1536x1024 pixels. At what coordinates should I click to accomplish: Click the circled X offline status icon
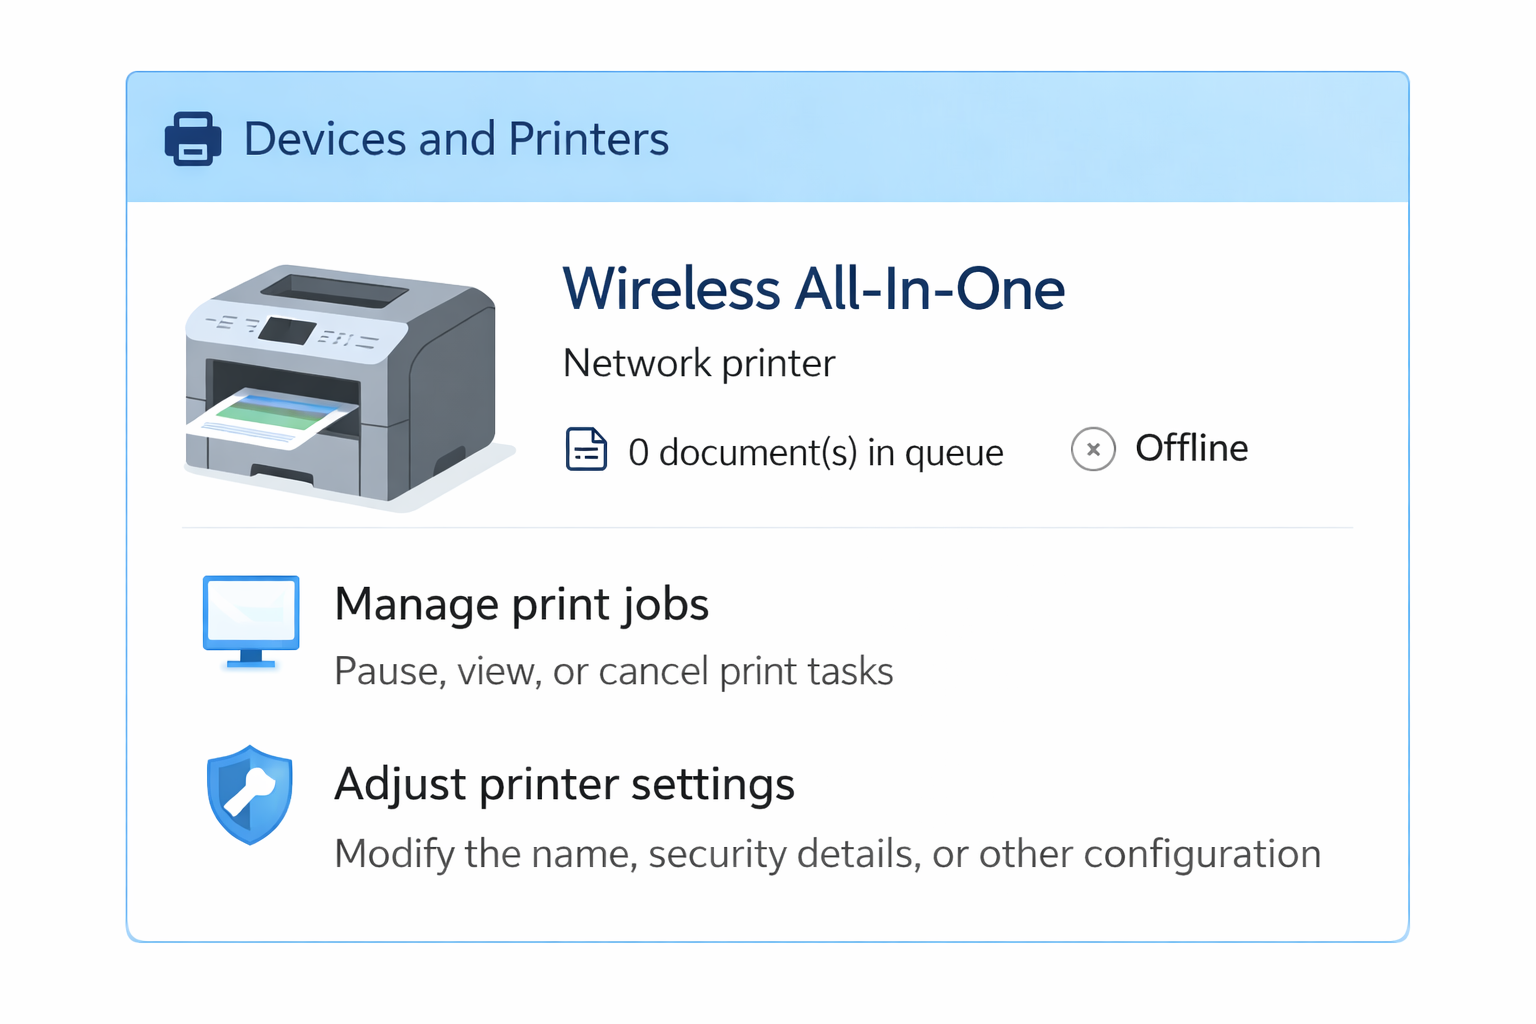tap(1093, 449)
